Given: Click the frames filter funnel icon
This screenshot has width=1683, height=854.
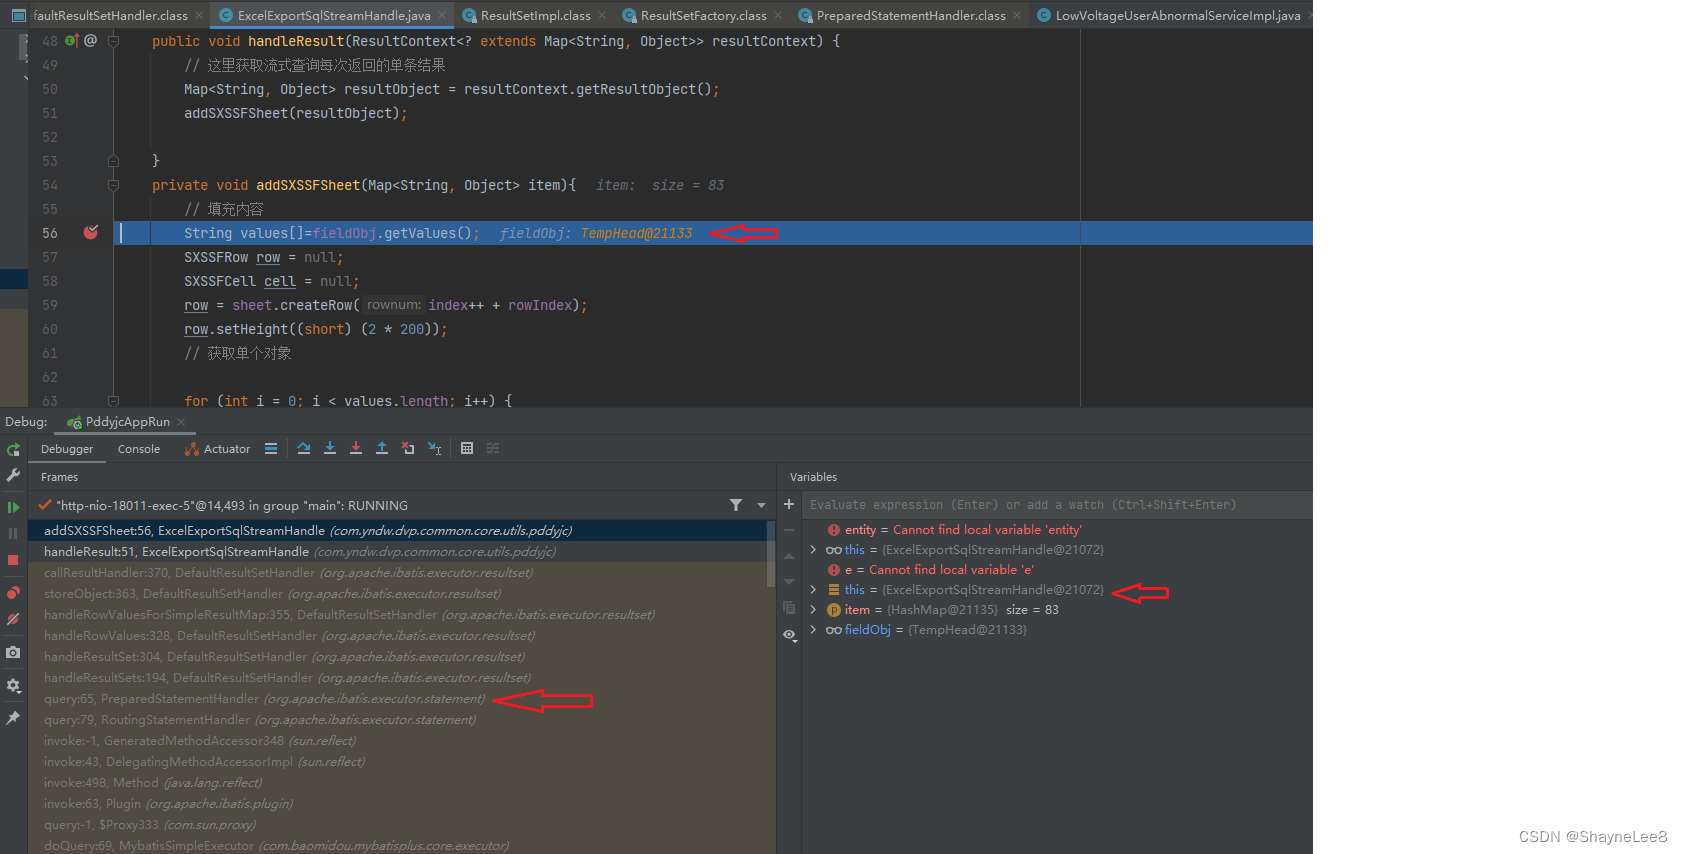Looking at the screenshot, I should [x=736, y=505].
